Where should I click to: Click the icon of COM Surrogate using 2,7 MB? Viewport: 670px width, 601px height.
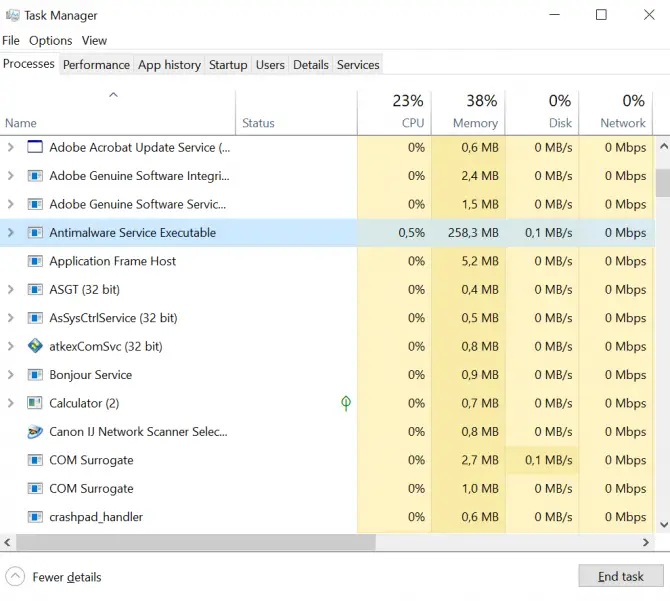[35, 460]
